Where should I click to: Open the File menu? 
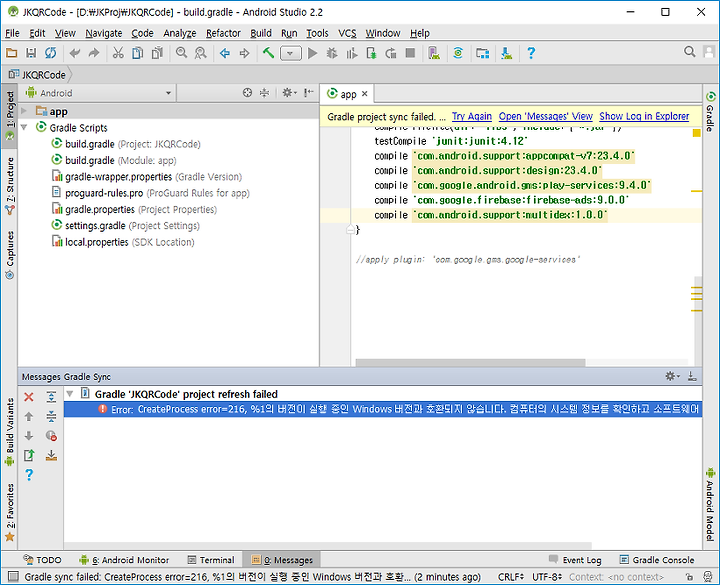[x=12, y=33]
